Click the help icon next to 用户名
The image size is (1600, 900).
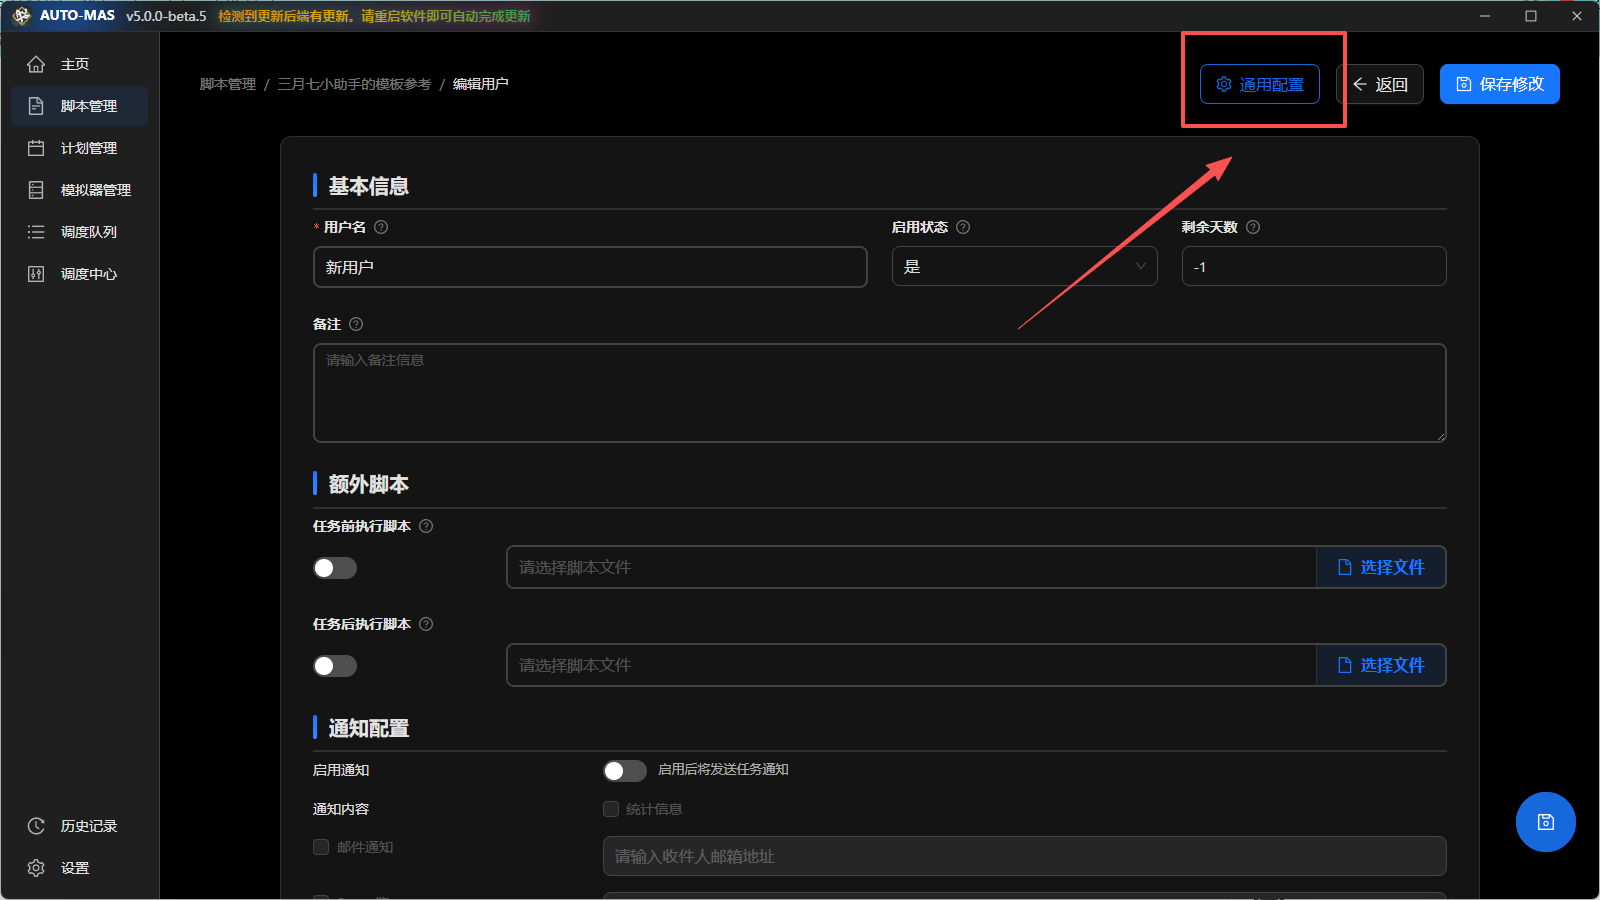381,227
